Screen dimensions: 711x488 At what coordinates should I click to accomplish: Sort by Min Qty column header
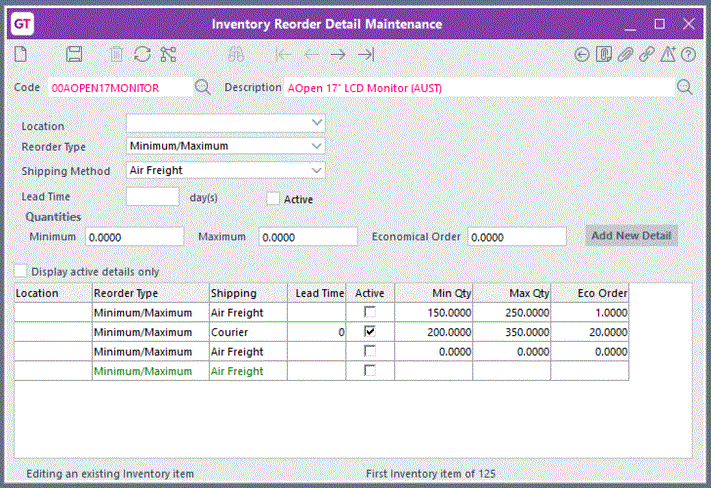click(x=434, y=293)
